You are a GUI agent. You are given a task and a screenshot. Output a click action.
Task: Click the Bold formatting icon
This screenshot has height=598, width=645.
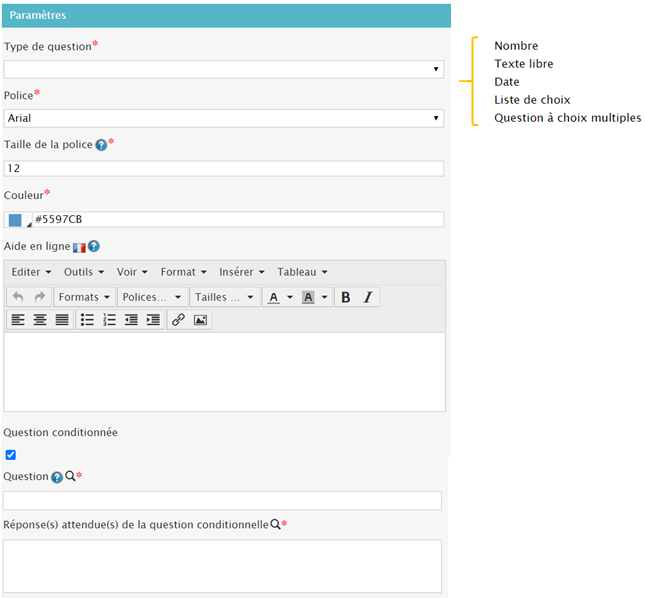pyautogui.click(x=346, y=297)
